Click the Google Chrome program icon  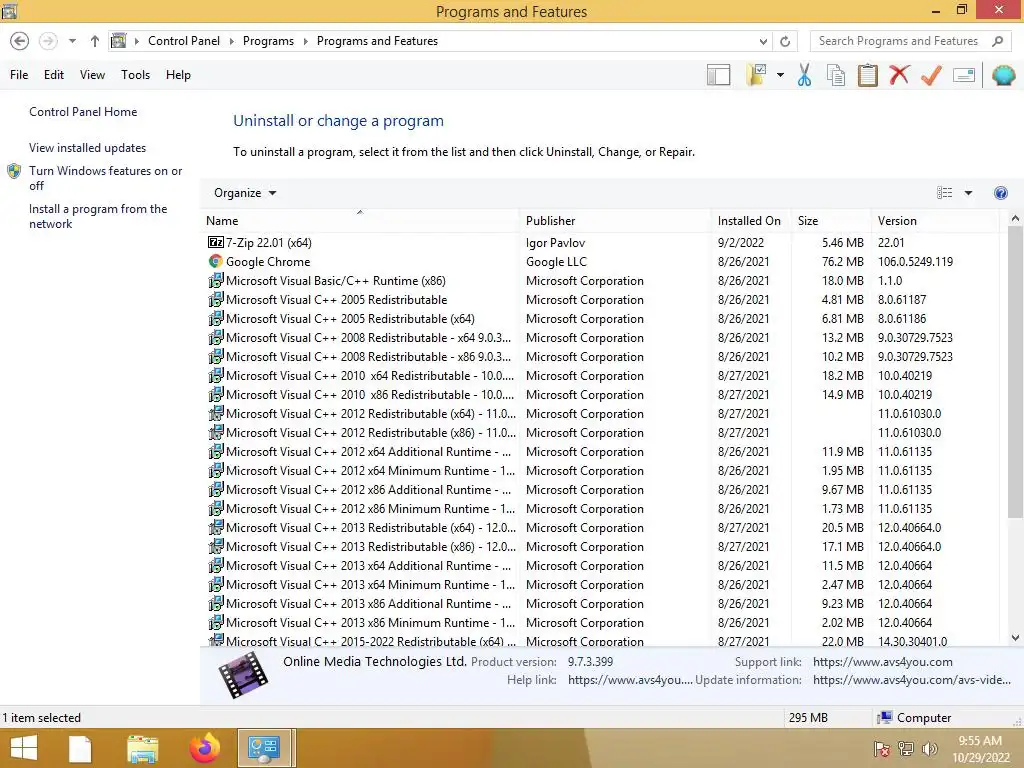click(x=216, y=261)
